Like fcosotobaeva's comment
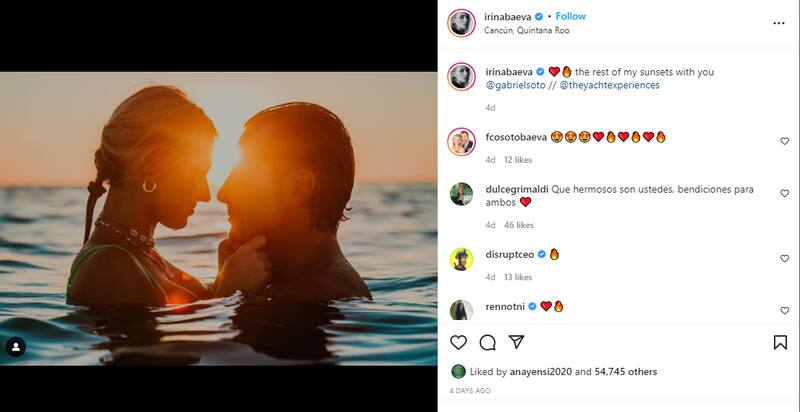This screenshot has width=800, height=412. tap(784, 141)
